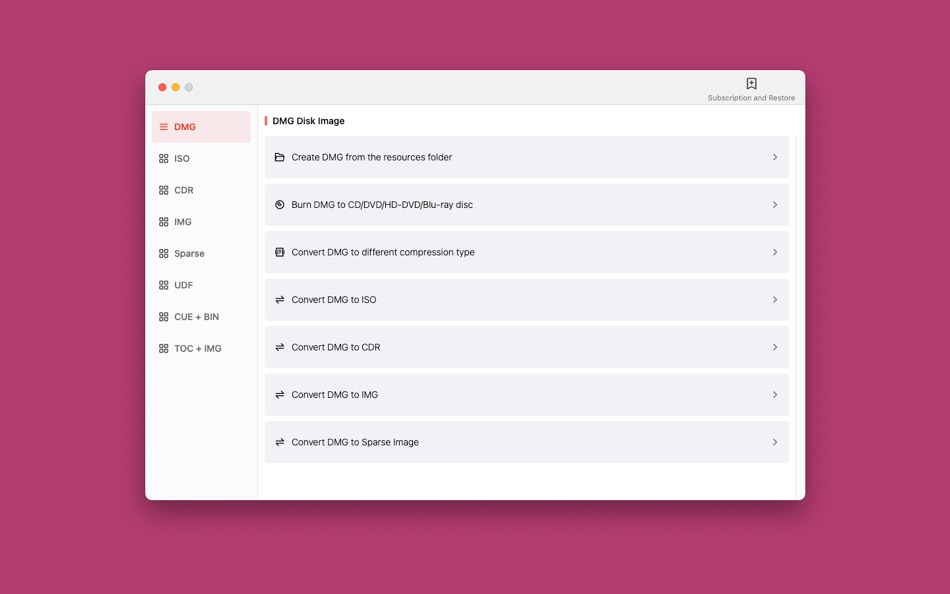Switch to the IMG sidebar tab

click(x=201, y=222)
